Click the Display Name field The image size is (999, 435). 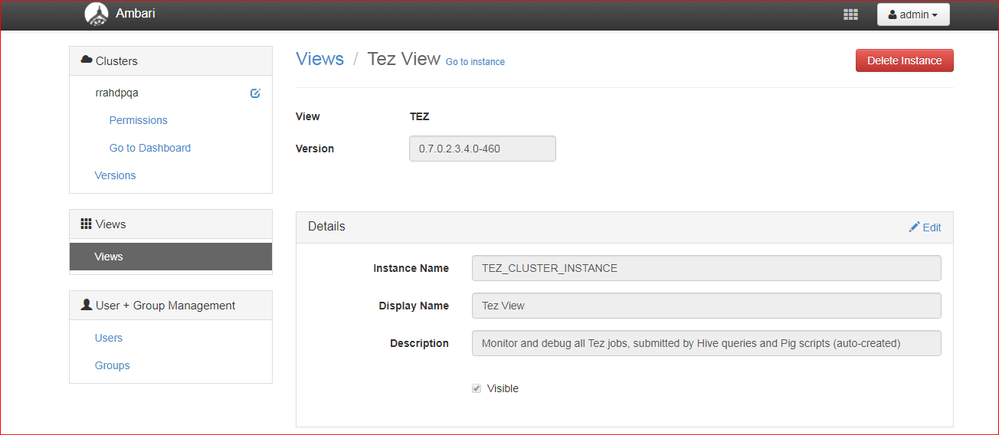[707, 306]
